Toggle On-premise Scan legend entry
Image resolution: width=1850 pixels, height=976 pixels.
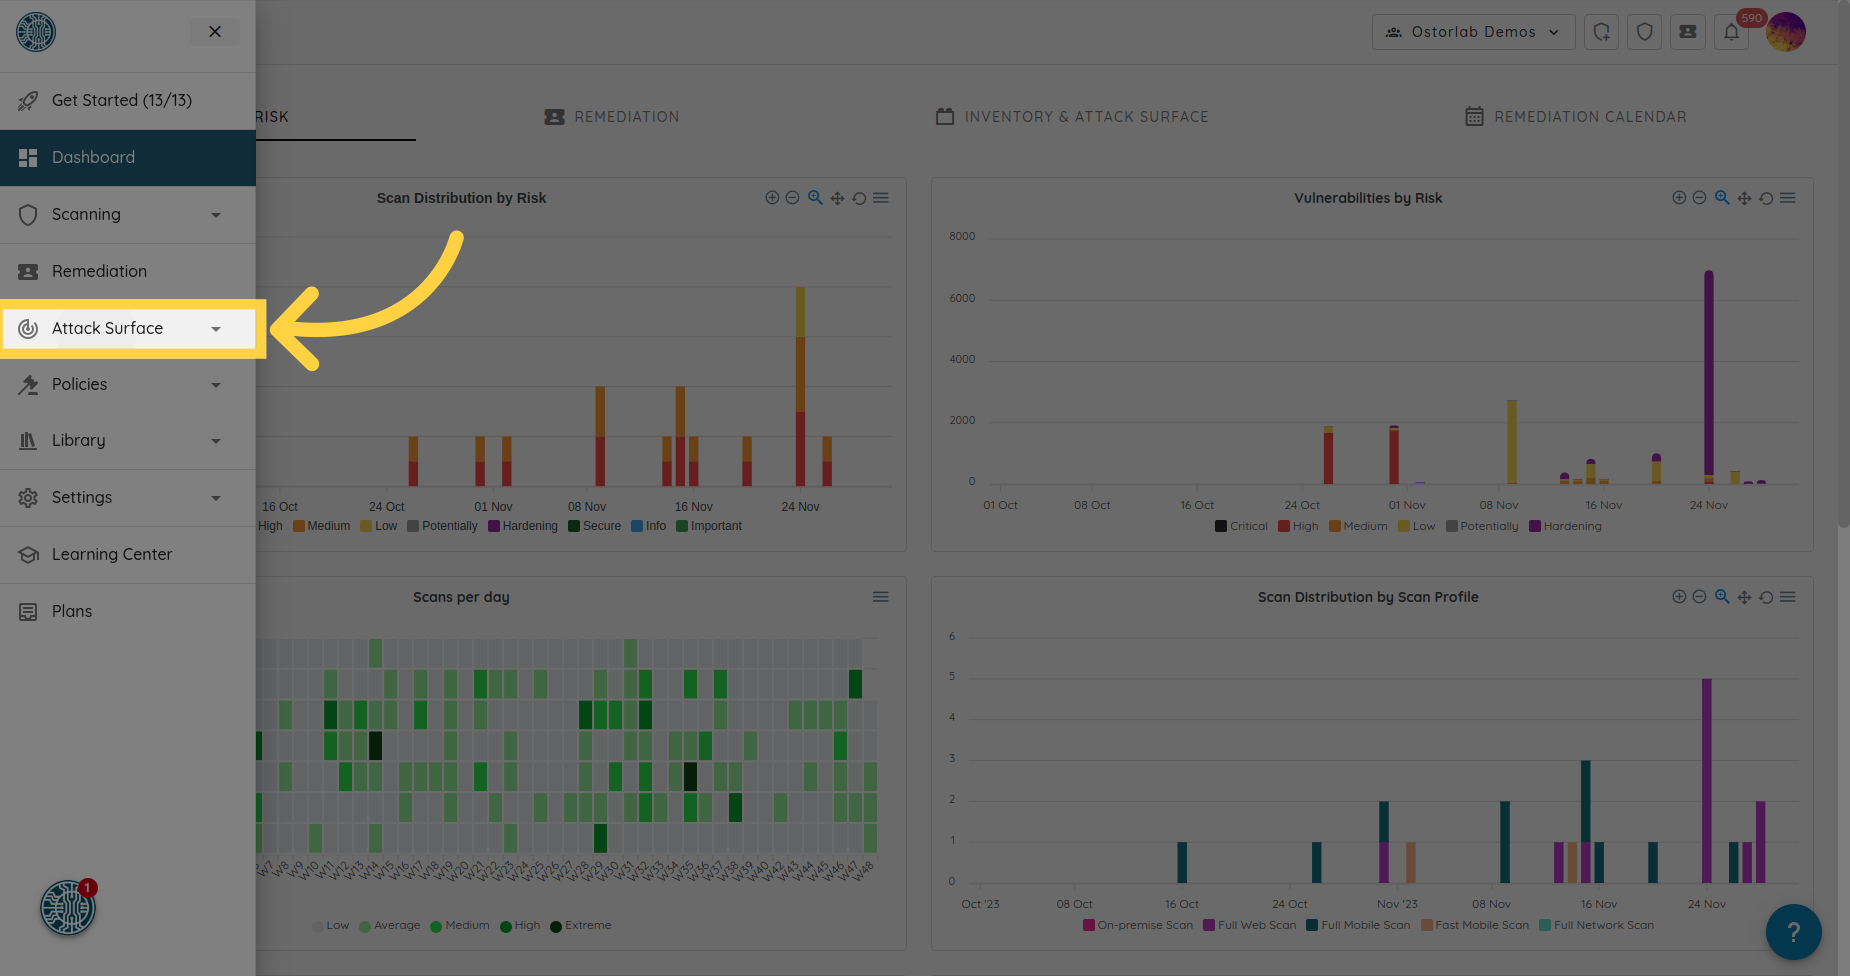coord(1138,925)
